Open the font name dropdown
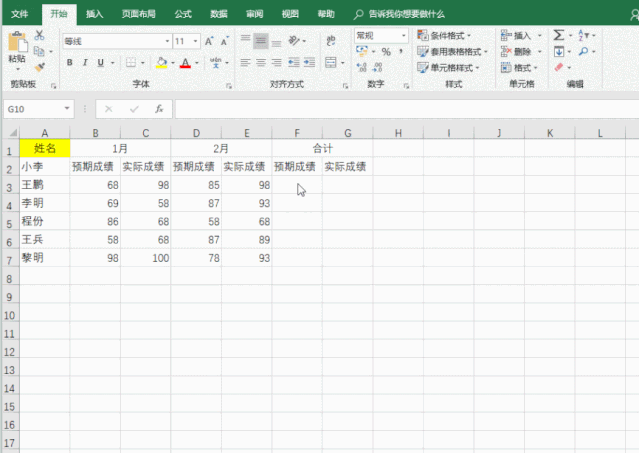639x453 pixels. (x=167, y=41)
